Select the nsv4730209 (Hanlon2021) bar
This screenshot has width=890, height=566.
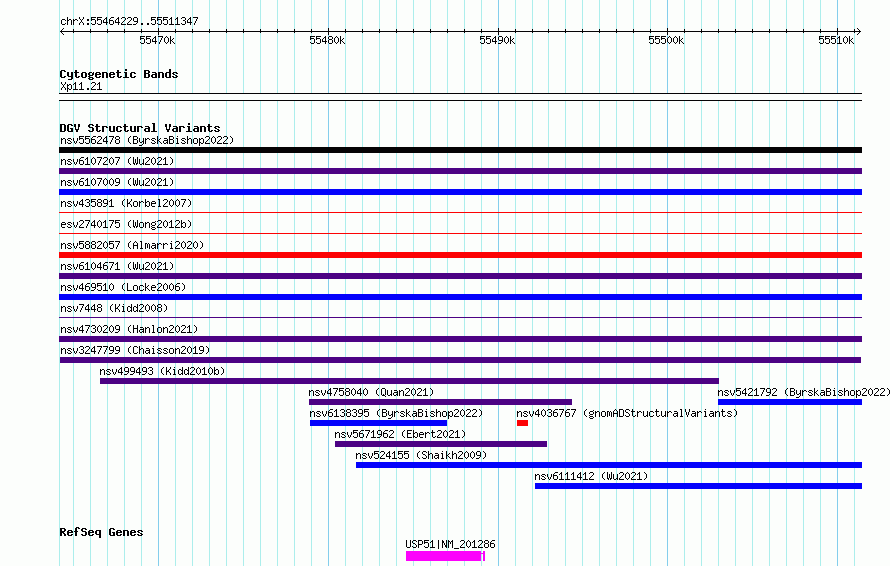point(460,339)
